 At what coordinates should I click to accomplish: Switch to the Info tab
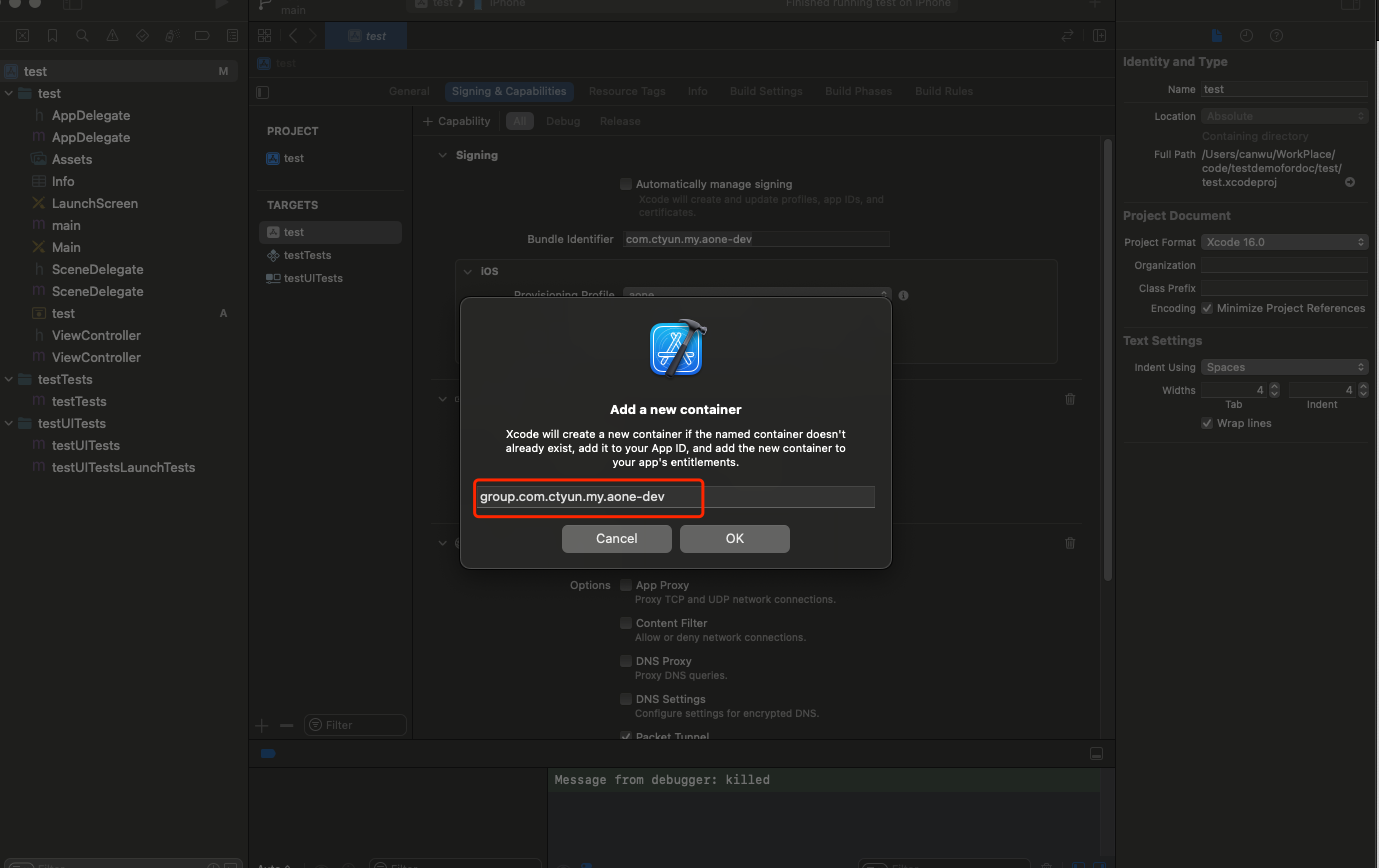click(x=698, y=91)
